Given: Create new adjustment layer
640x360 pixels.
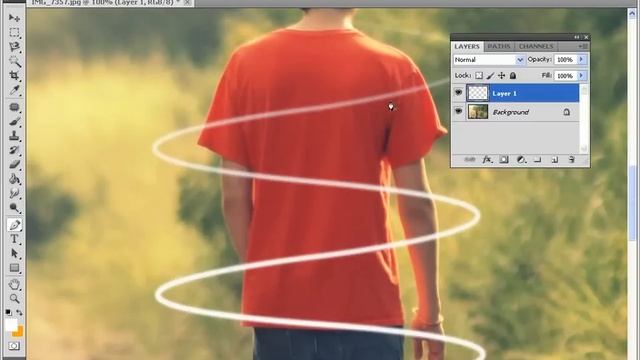Looking at the screenshot, I should coord(521,160).
